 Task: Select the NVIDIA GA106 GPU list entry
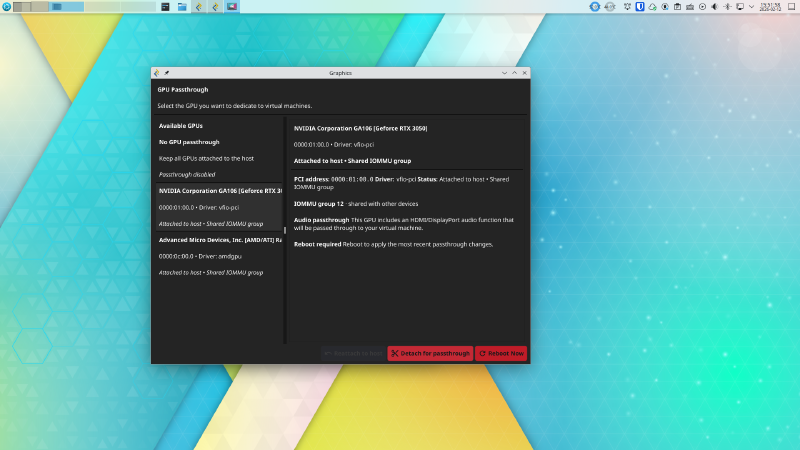pyautogui.click(x=219, y=190)
